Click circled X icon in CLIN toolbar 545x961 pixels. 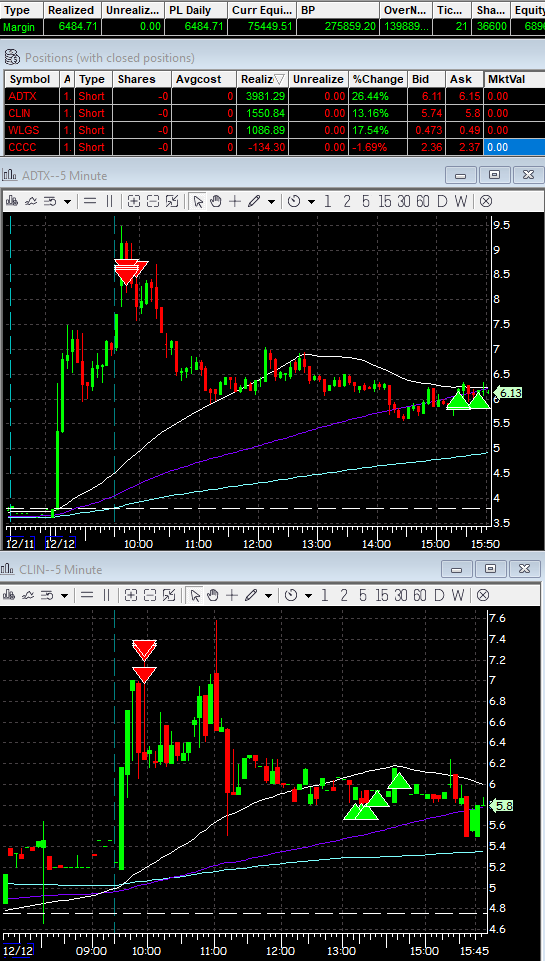pos(482,594)
